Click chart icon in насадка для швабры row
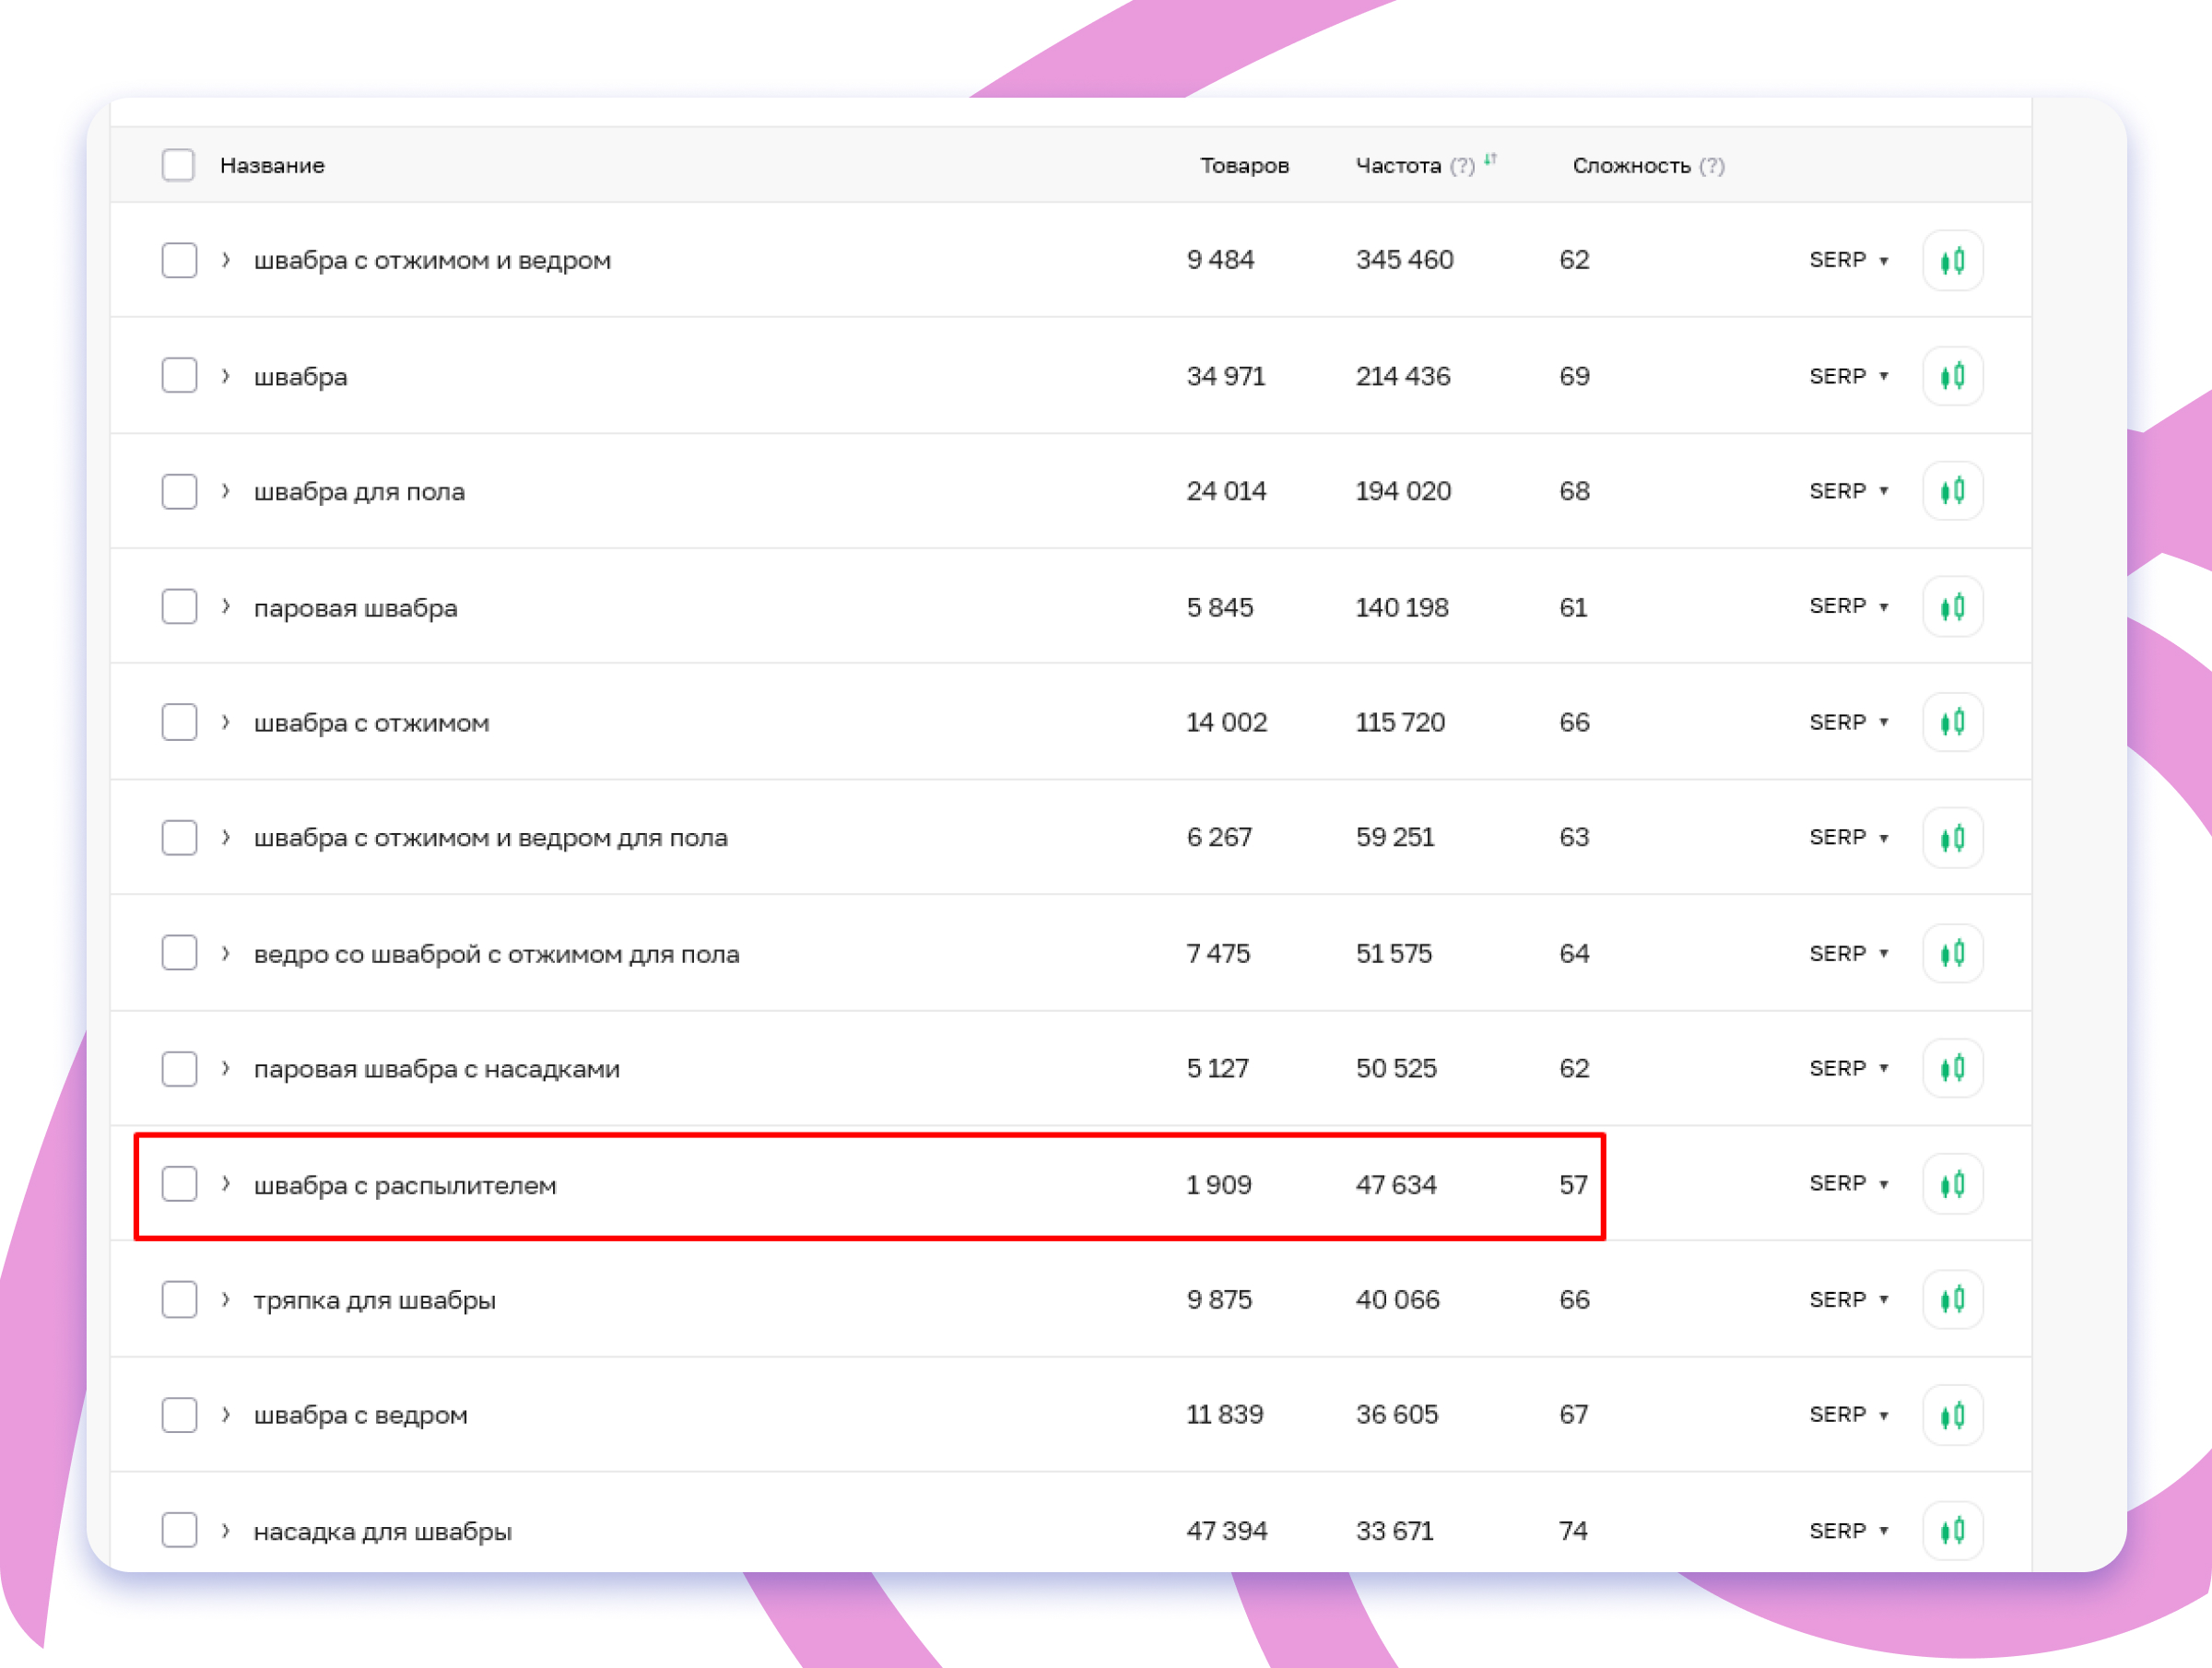 (1951, 1530)
